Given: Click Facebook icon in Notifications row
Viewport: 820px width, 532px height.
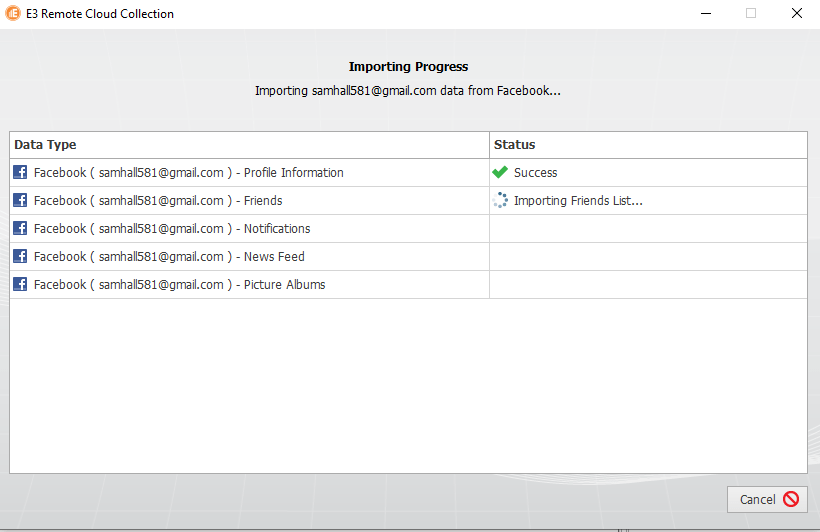Looking at the screenshot, I should pyautogui.click(x=20, y=228).
